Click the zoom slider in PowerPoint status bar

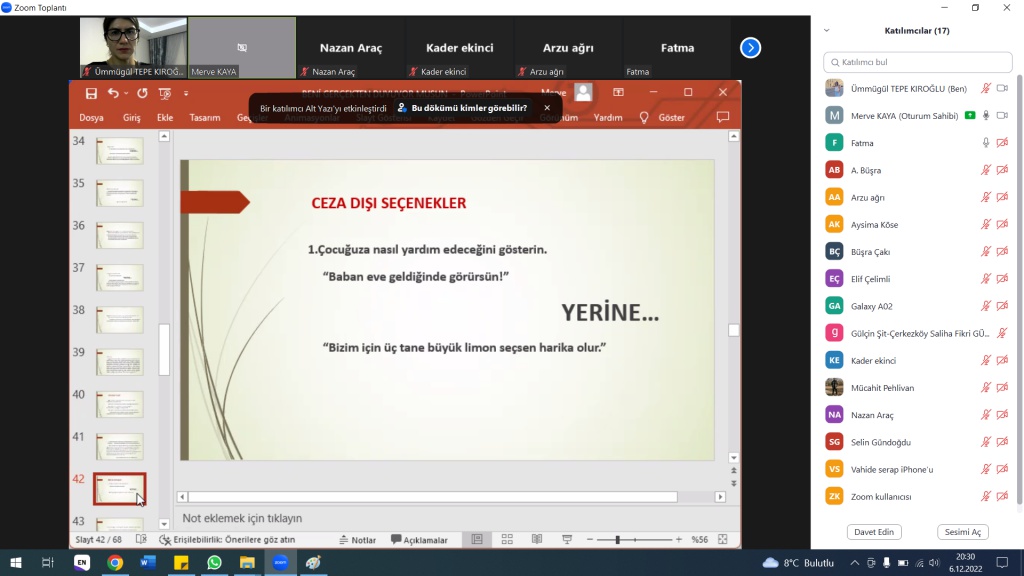pyautogui.click(x=617, y=540)
